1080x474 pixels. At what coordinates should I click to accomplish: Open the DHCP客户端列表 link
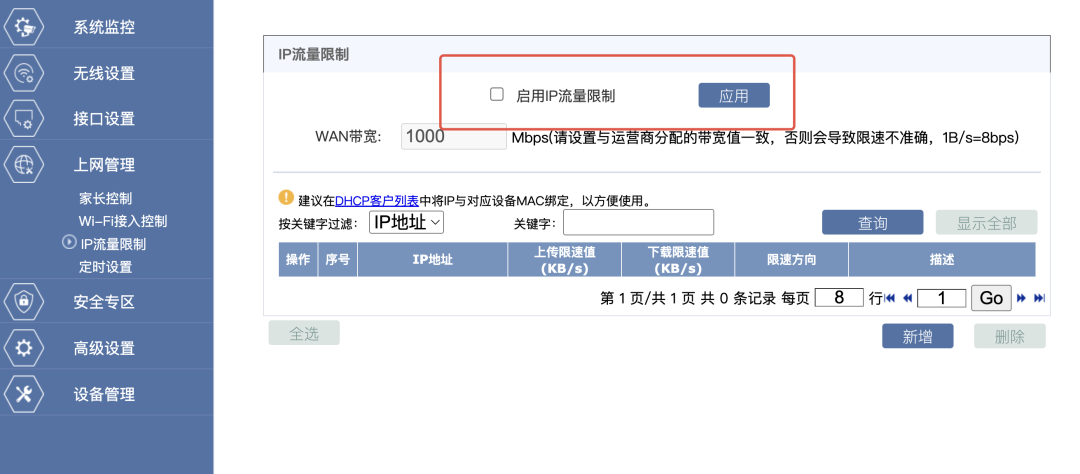point(379,201)
